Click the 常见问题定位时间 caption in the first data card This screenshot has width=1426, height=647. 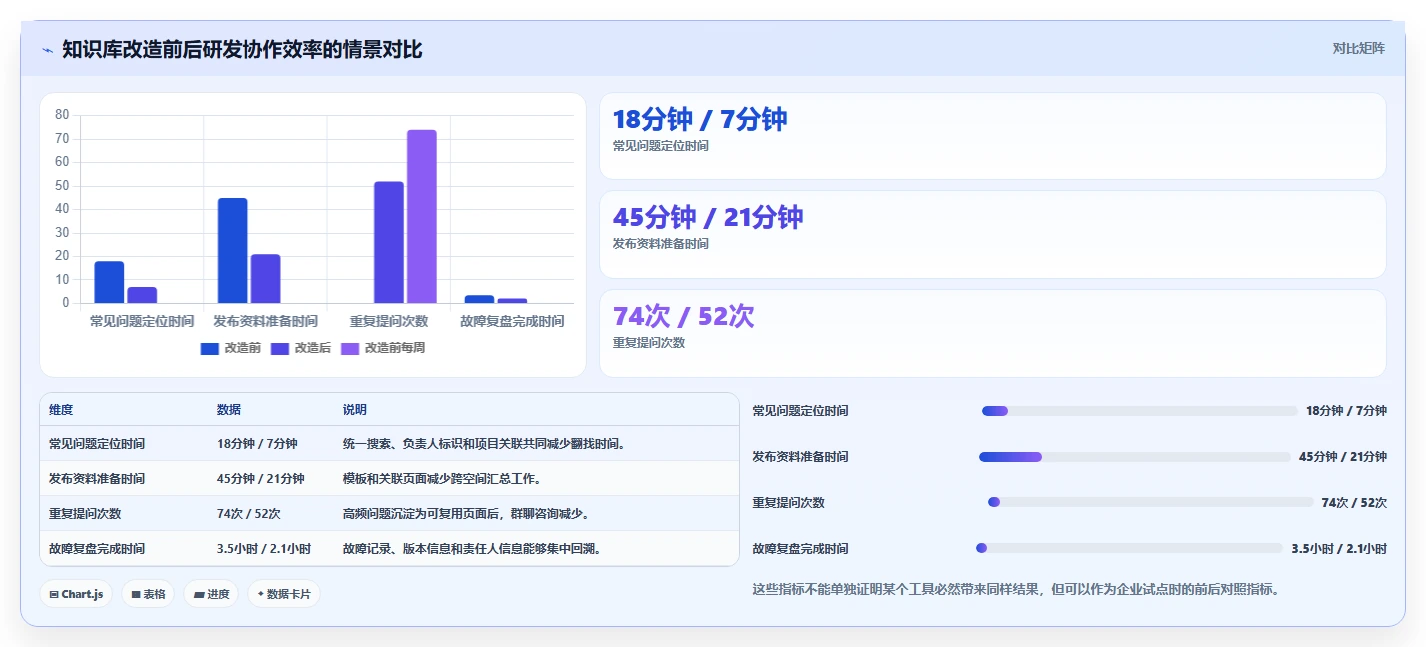coord(661,146)
